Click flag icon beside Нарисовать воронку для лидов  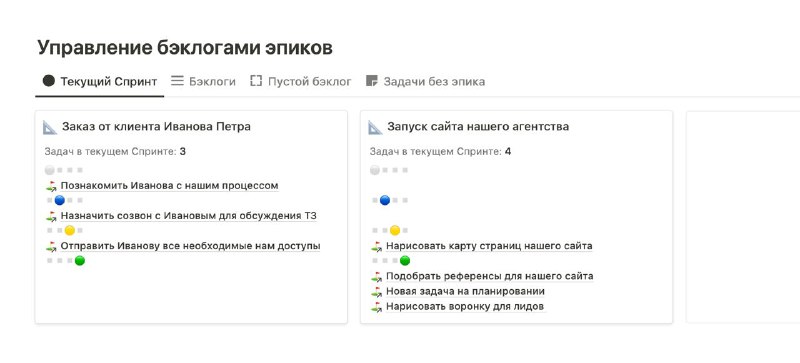(377, 307)
